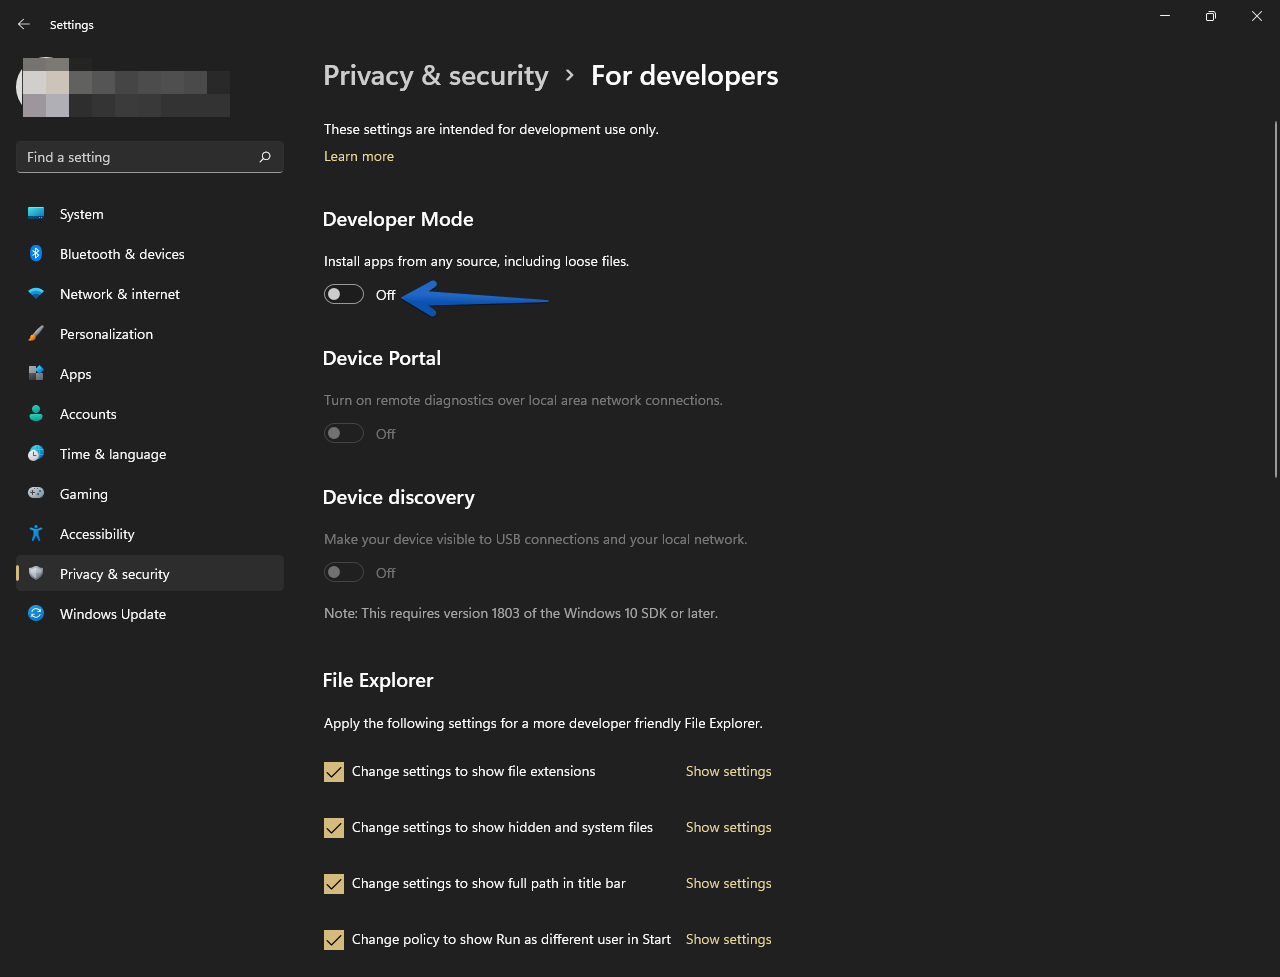This screenshot has height=977, width=1280.
Task: Click Show settings for hidden system files
Action: pos(728,827)
